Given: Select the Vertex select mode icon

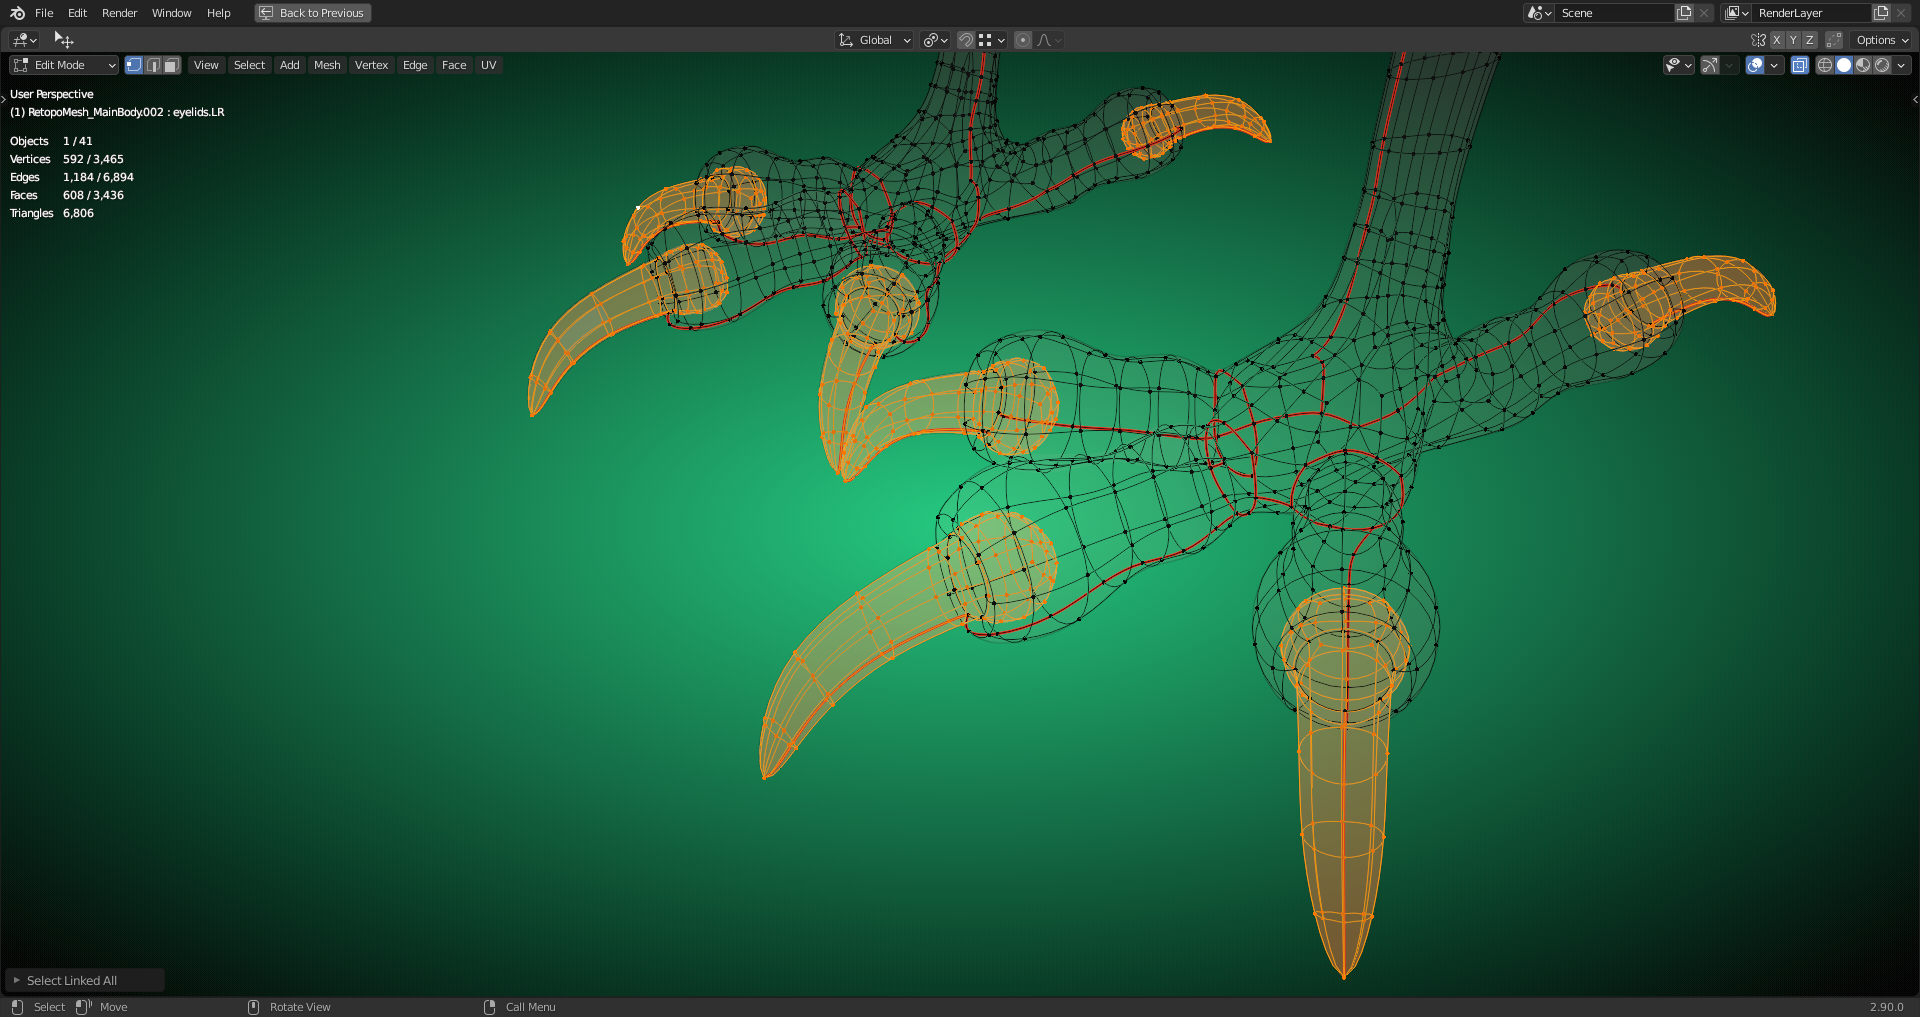Looking at the screenshot, I should pos(133,64).
